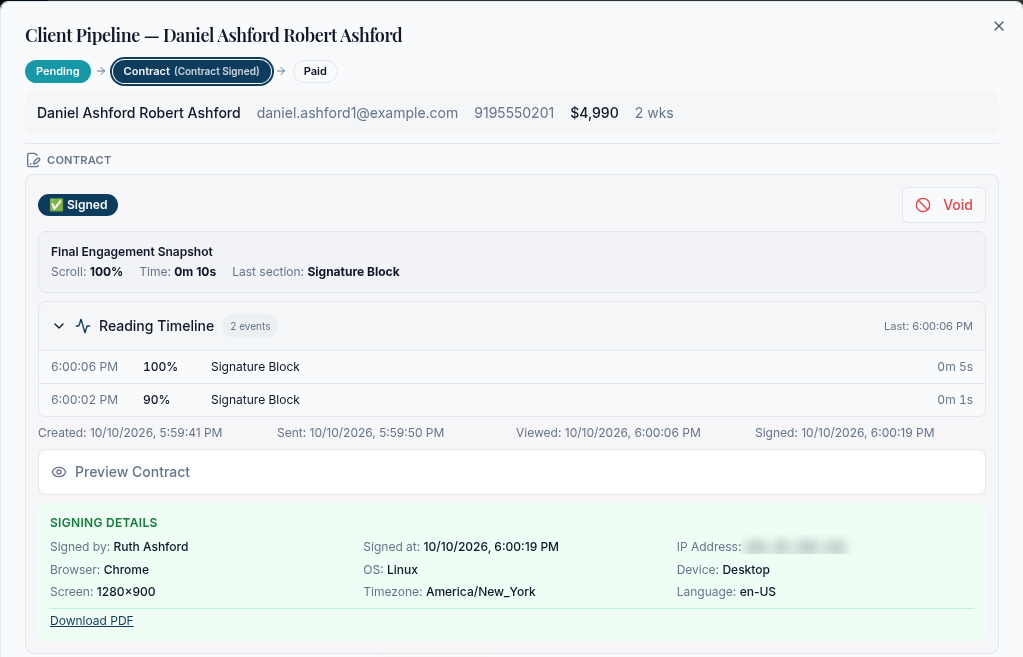Click the phone number 9195550201
1023x657 pixels.
pos(514,113)
